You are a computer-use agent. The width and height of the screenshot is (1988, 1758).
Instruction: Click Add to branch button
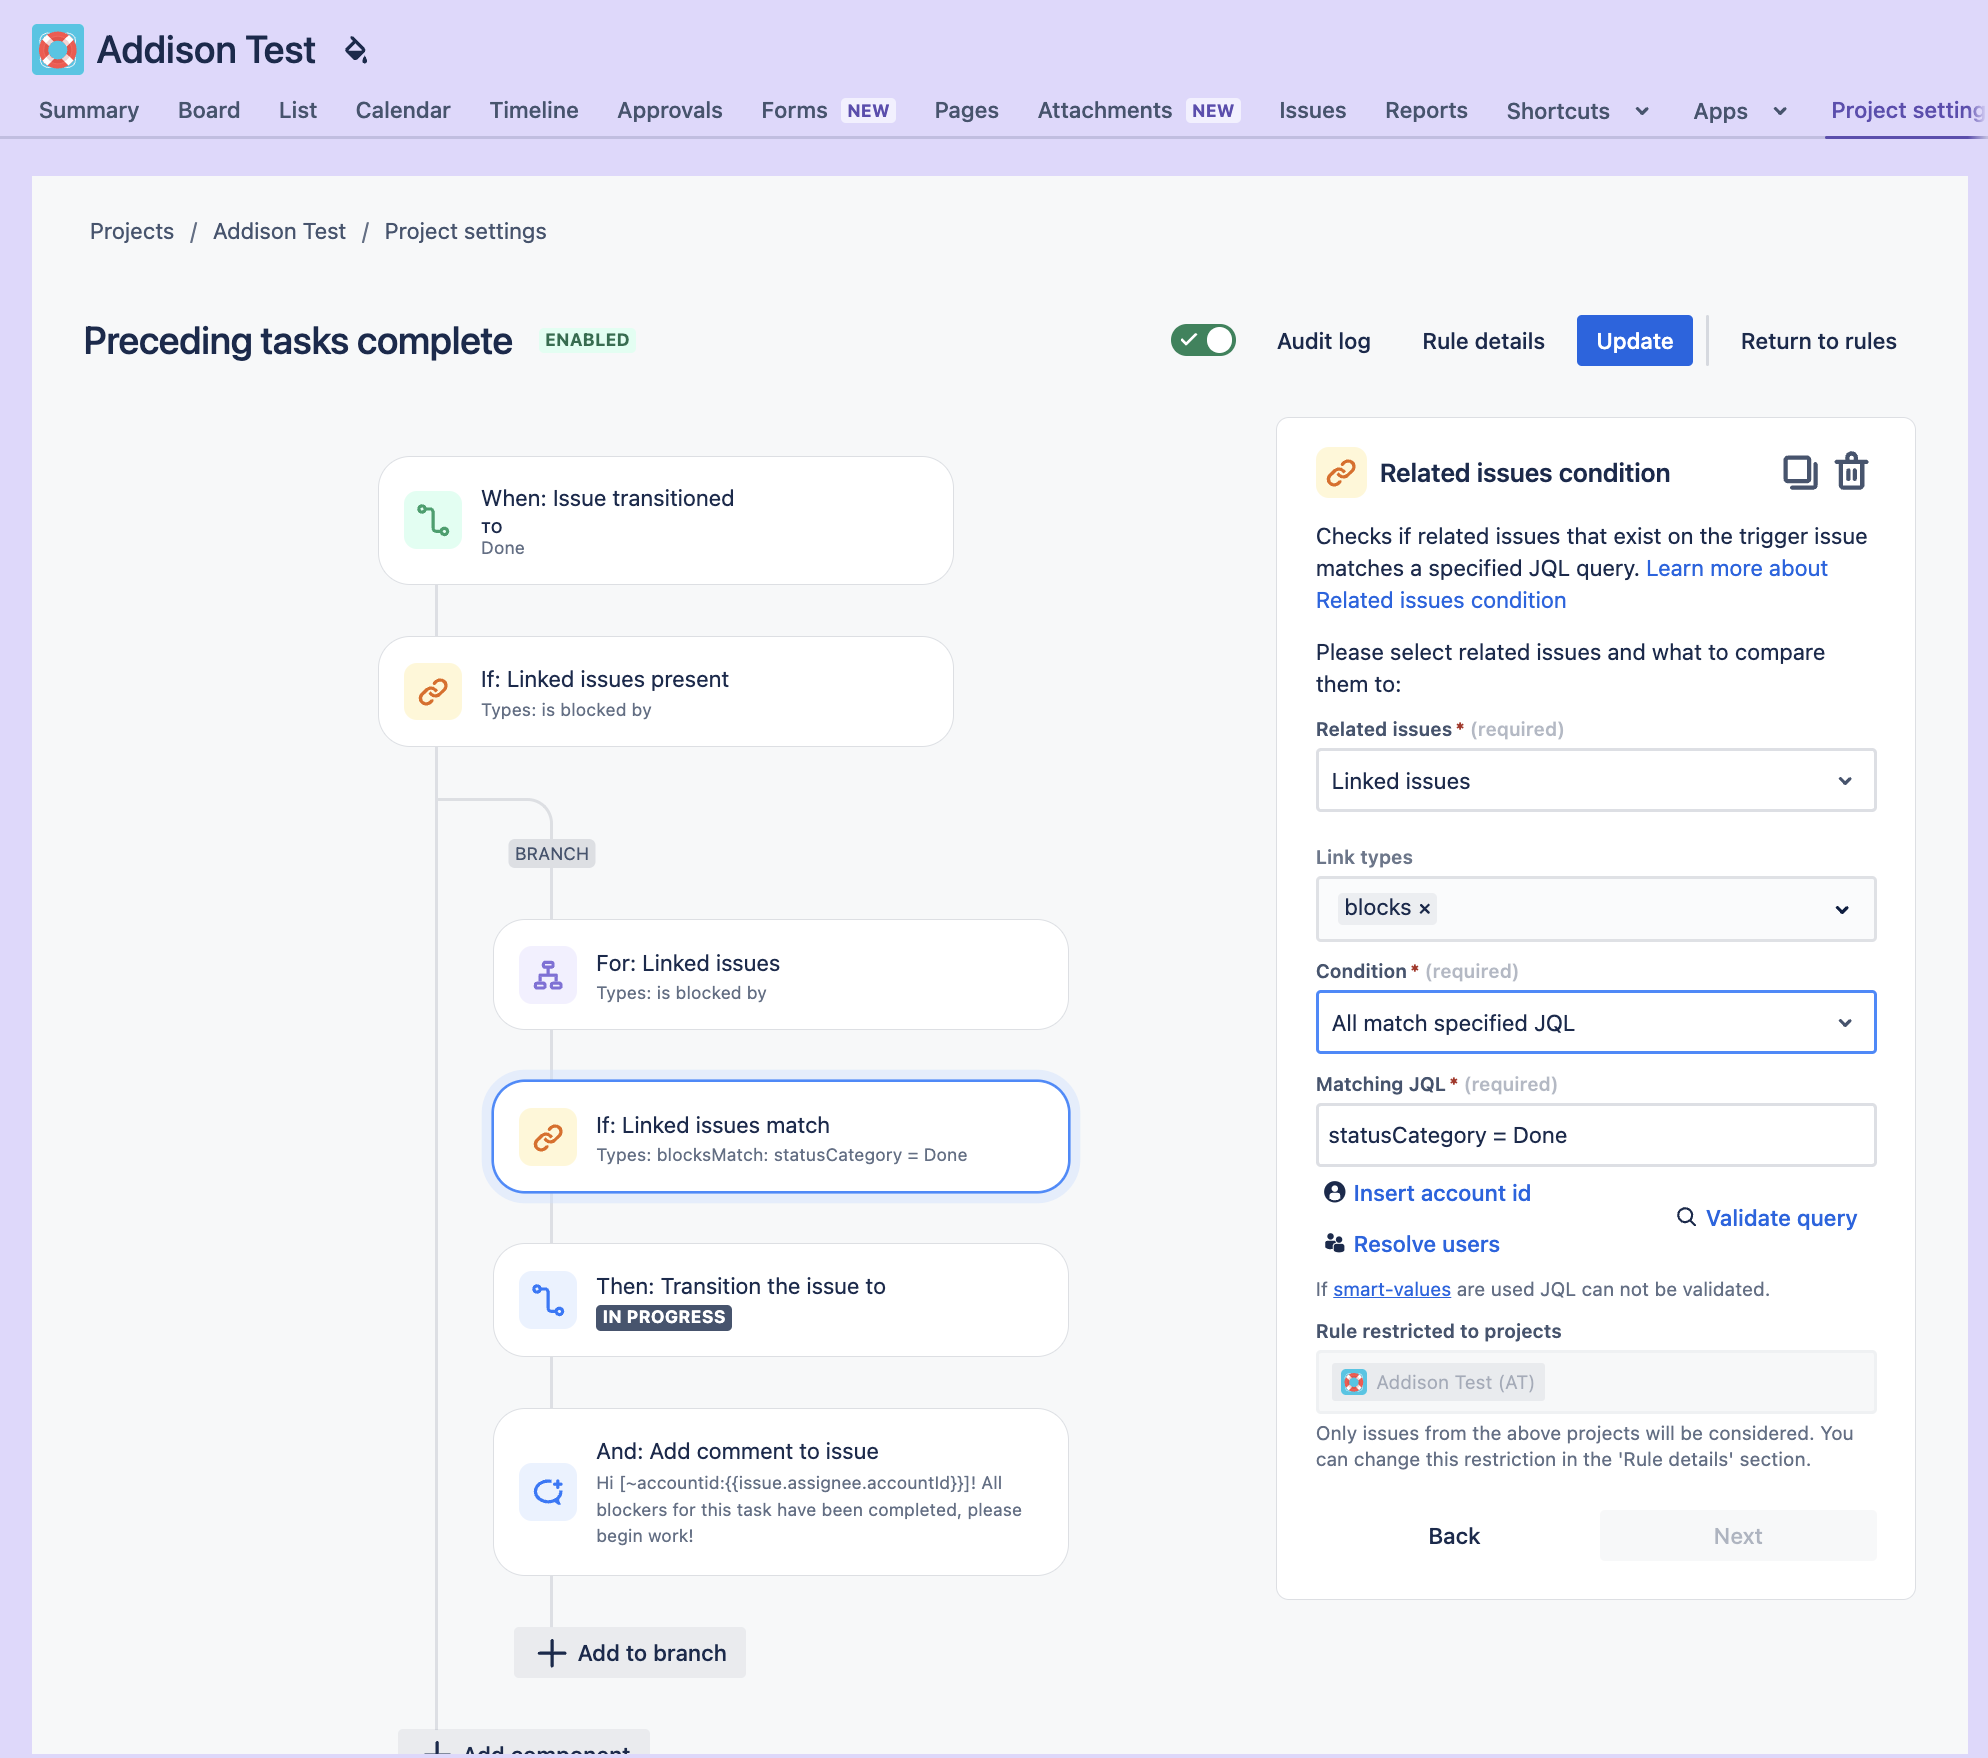tap(630, 1653)
